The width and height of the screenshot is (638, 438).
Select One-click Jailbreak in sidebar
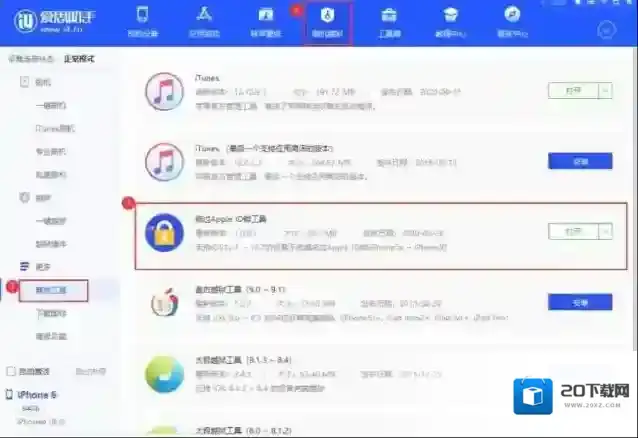(x=51, y=221)
